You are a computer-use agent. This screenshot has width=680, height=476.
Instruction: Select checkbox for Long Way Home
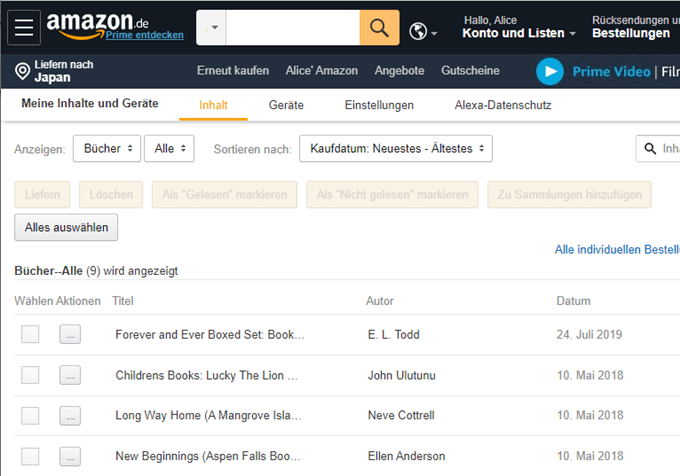[30, 416]
